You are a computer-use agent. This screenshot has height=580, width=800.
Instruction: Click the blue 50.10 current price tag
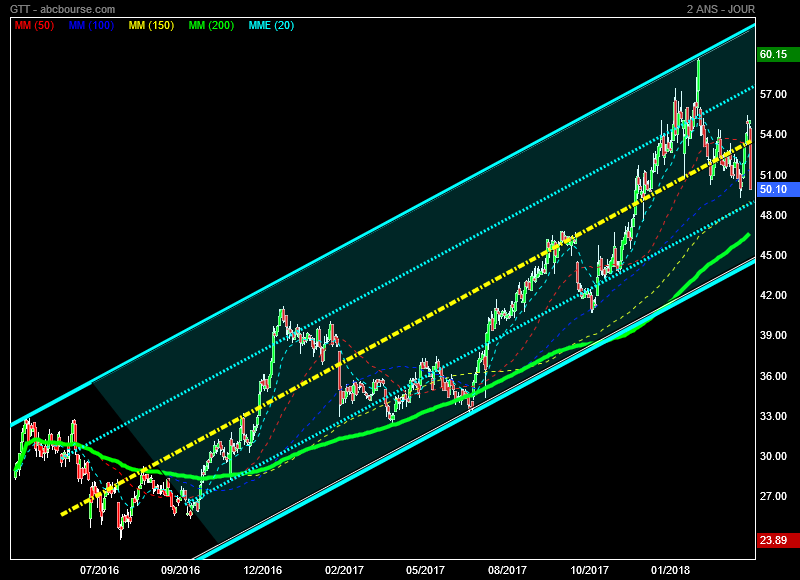[x=778, y=189]
